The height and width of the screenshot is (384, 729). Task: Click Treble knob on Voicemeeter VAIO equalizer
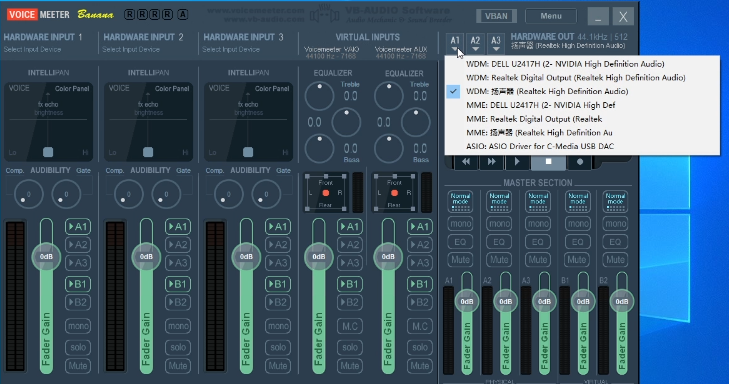(319, 96)
